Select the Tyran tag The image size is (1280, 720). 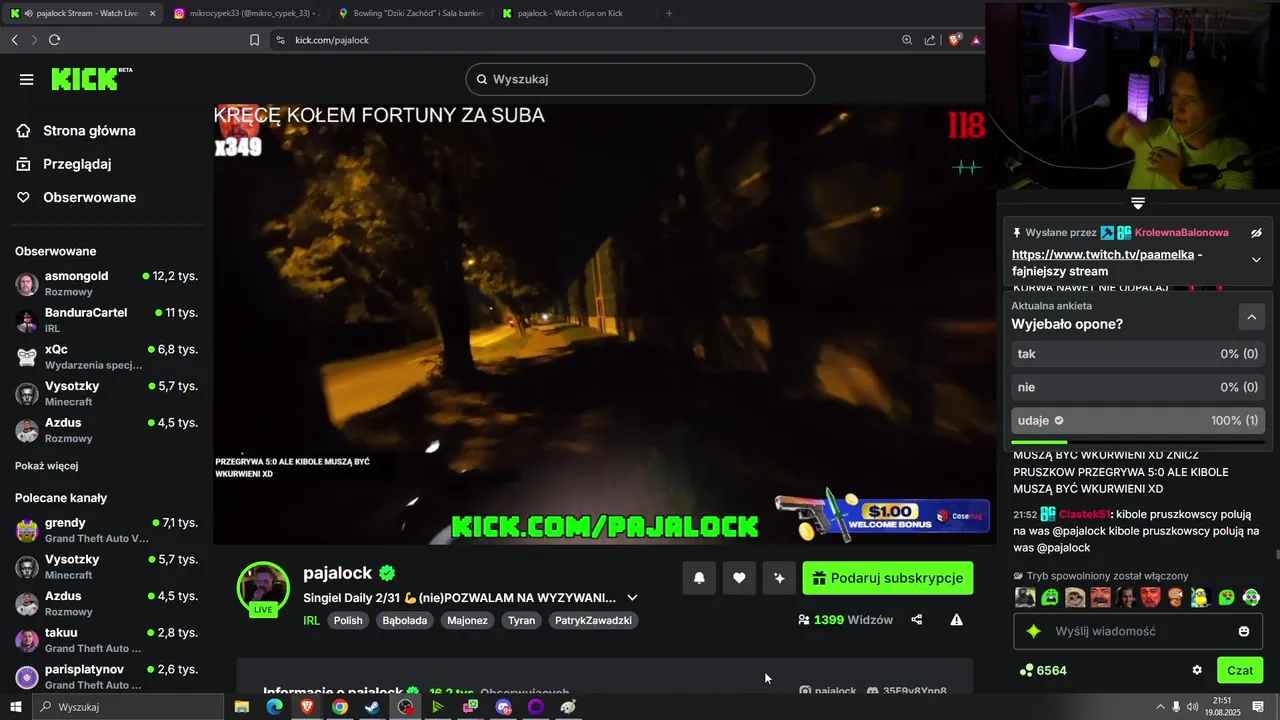click(x=521, y=620)
